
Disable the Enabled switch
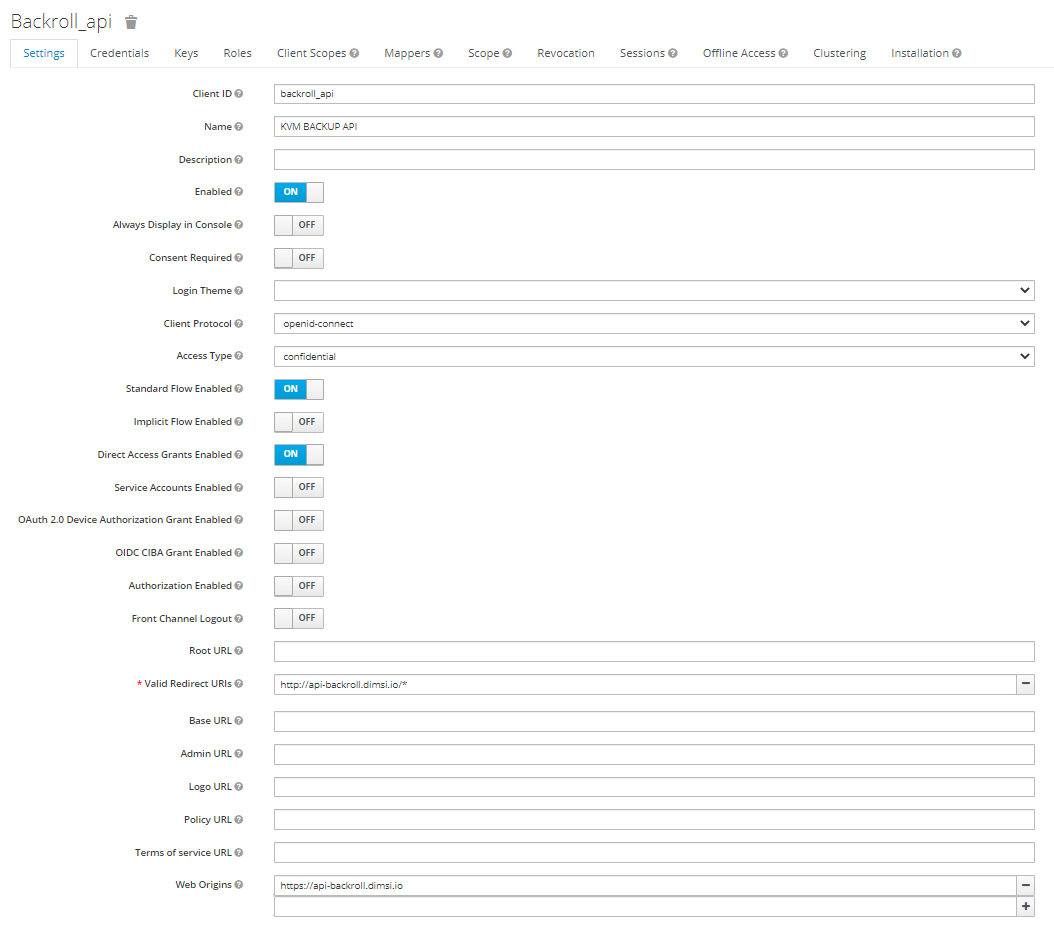coord(298,192)
